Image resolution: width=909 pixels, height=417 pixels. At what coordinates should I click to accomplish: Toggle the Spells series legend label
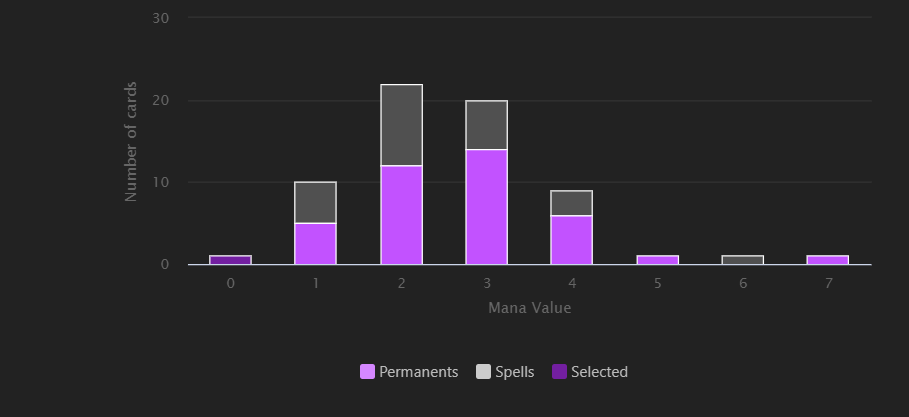515,372
